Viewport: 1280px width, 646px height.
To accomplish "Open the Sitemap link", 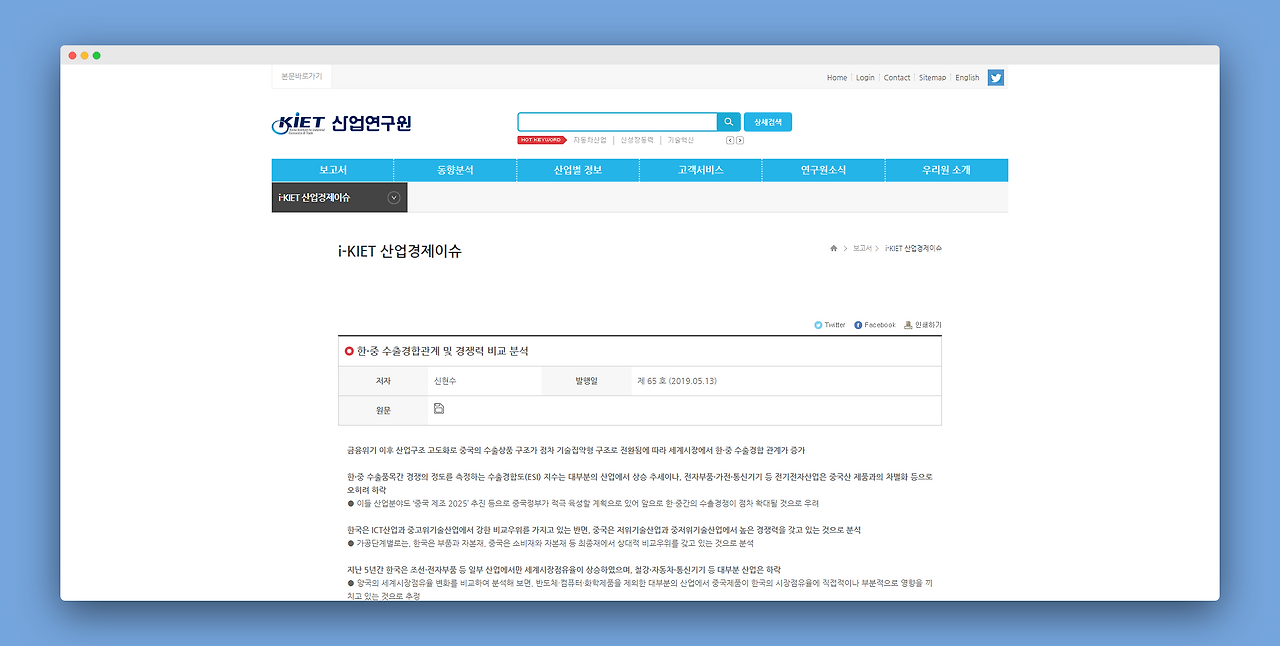I will pyautogui.click(x=932, y=77).
